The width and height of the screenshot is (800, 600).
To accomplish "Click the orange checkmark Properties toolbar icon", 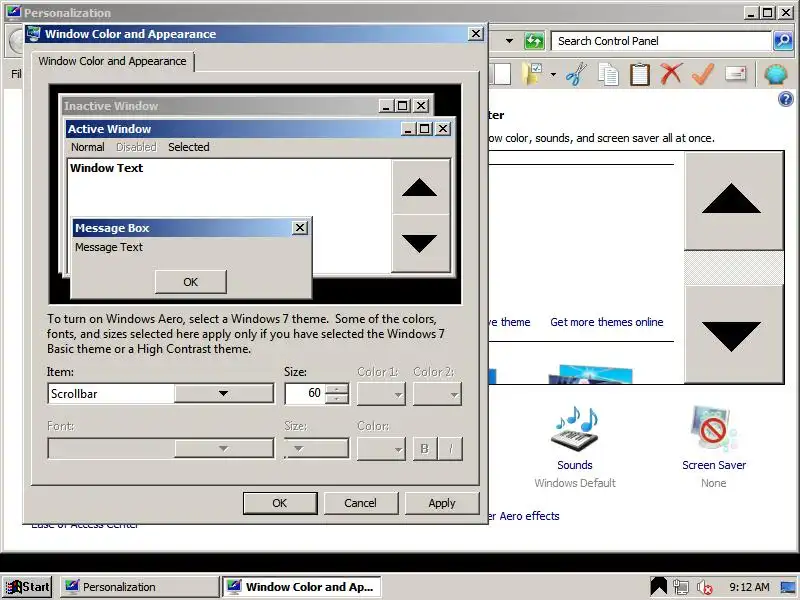I will tap(703, 74).
